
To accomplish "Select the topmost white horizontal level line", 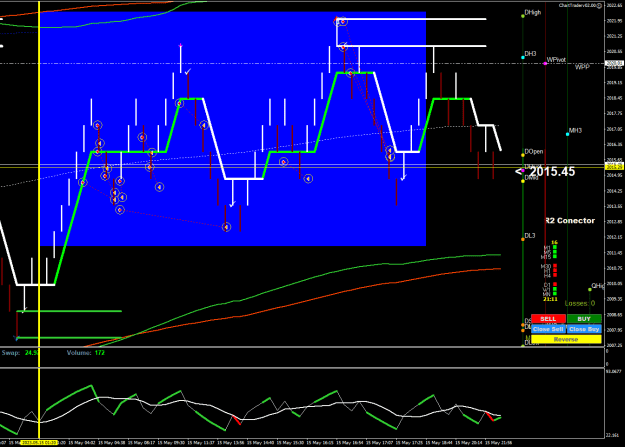I will point(411,19).
